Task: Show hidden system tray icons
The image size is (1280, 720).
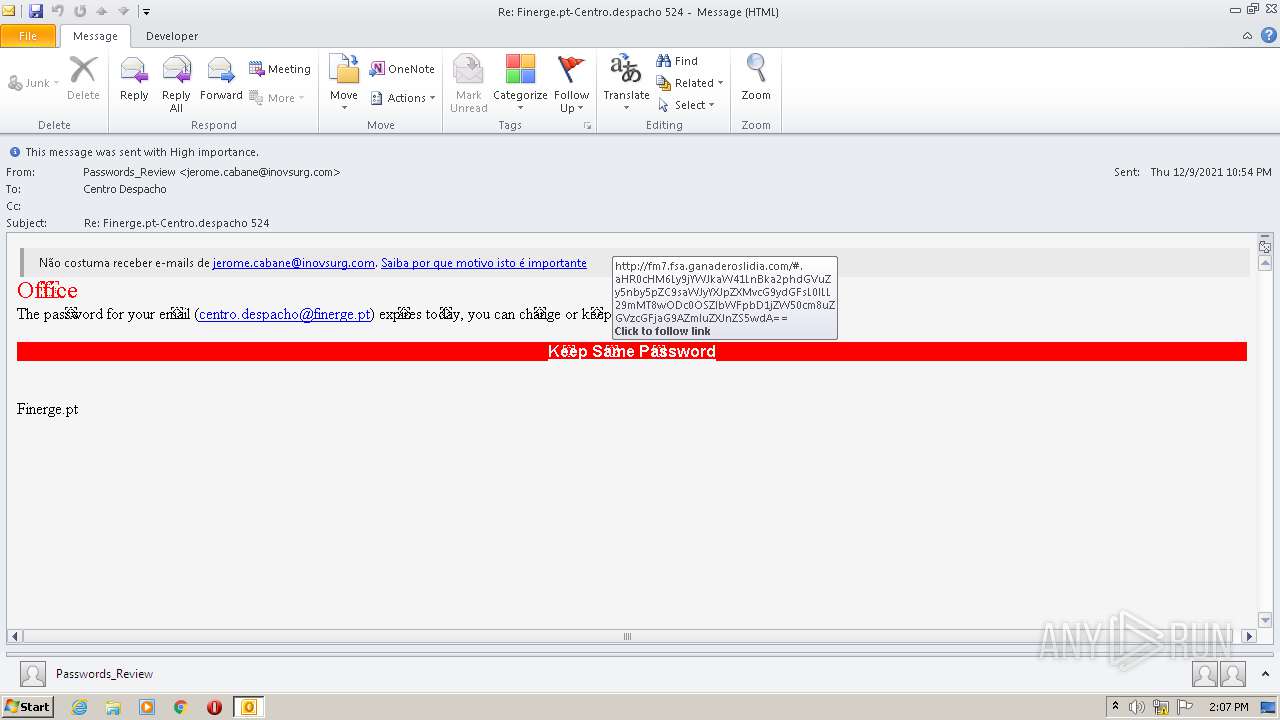Action: pyautogui.click(x=1115, y=707)
